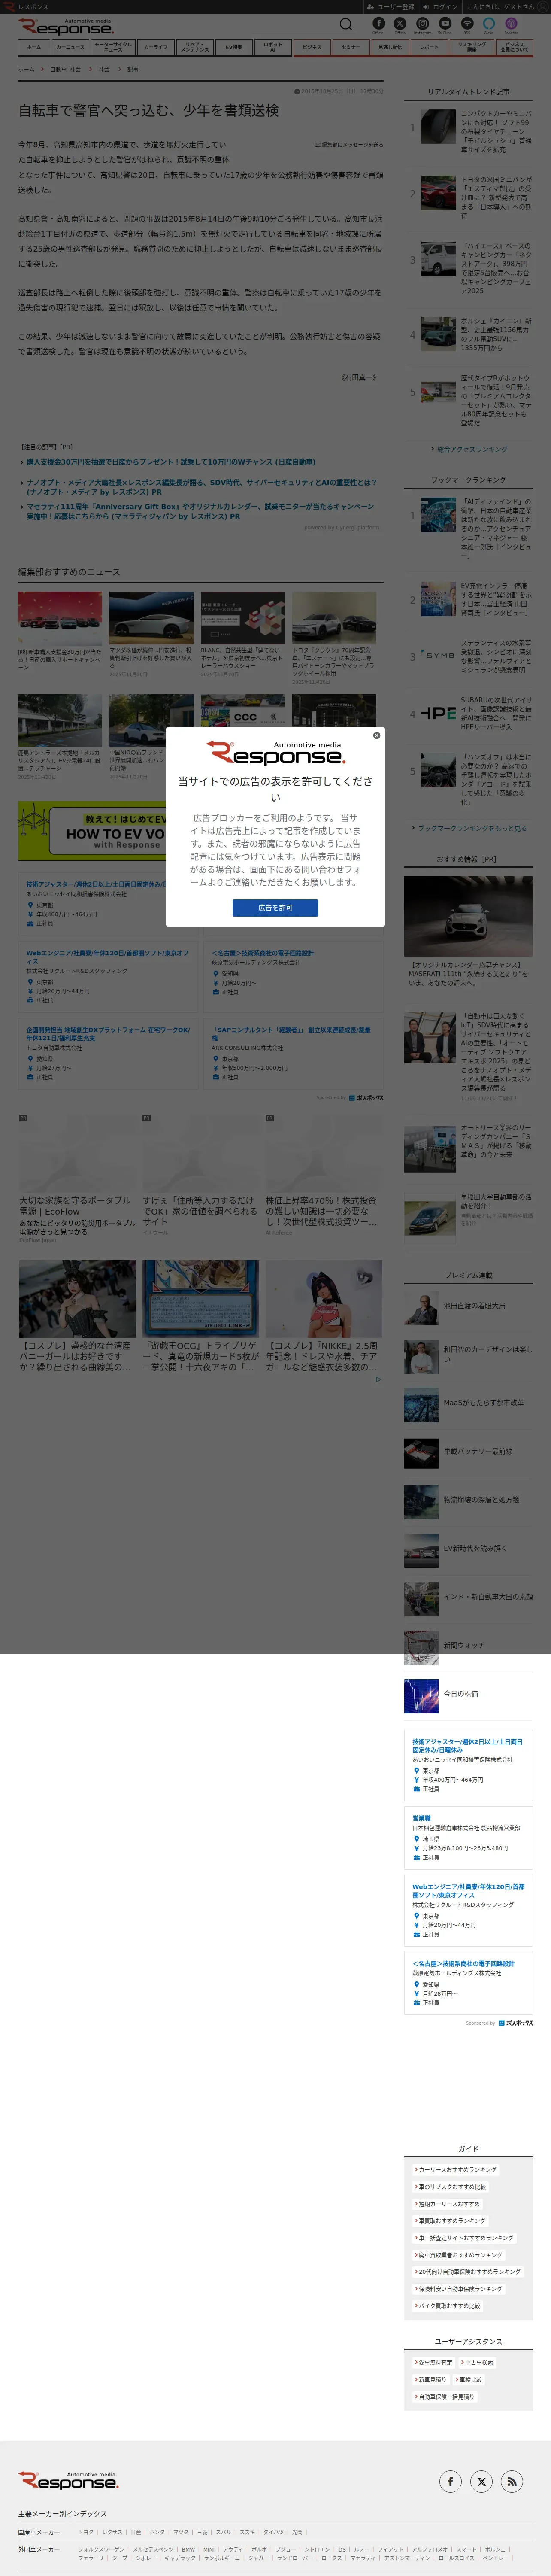Open バイク買取おすすめ比較 link
The image size is (551, 2576).
448,2305
